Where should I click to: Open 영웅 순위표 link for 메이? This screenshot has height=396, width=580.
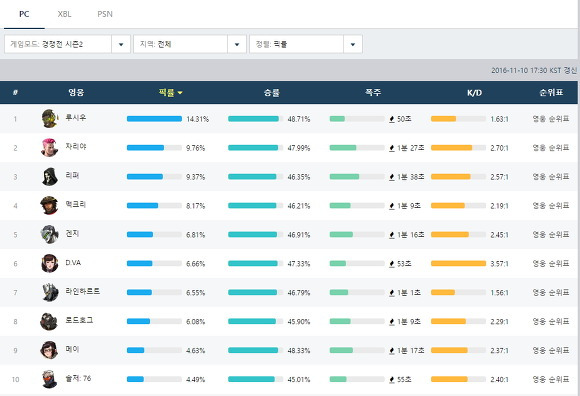(551, 350)
